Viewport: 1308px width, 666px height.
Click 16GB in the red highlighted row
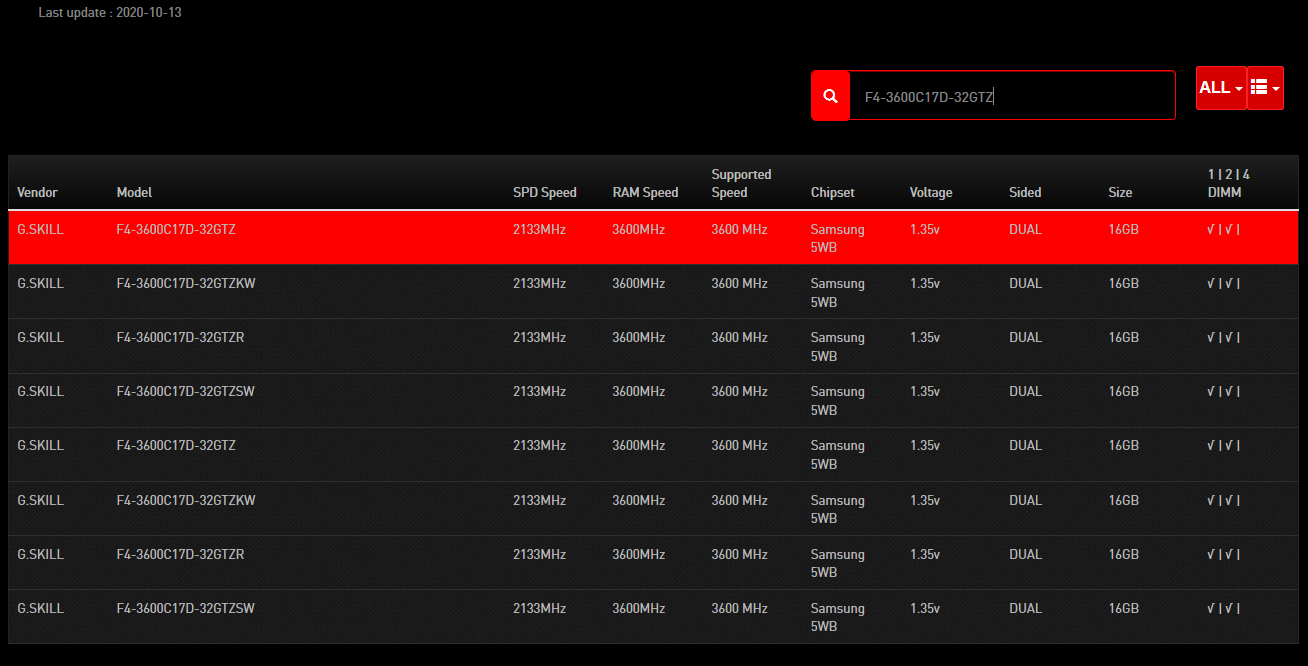(1123, 230)
